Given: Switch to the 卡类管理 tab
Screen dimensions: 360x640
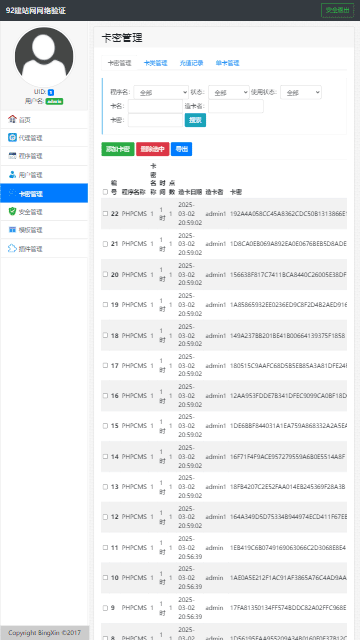Looking at the screenshot, I should click(156, 63).
